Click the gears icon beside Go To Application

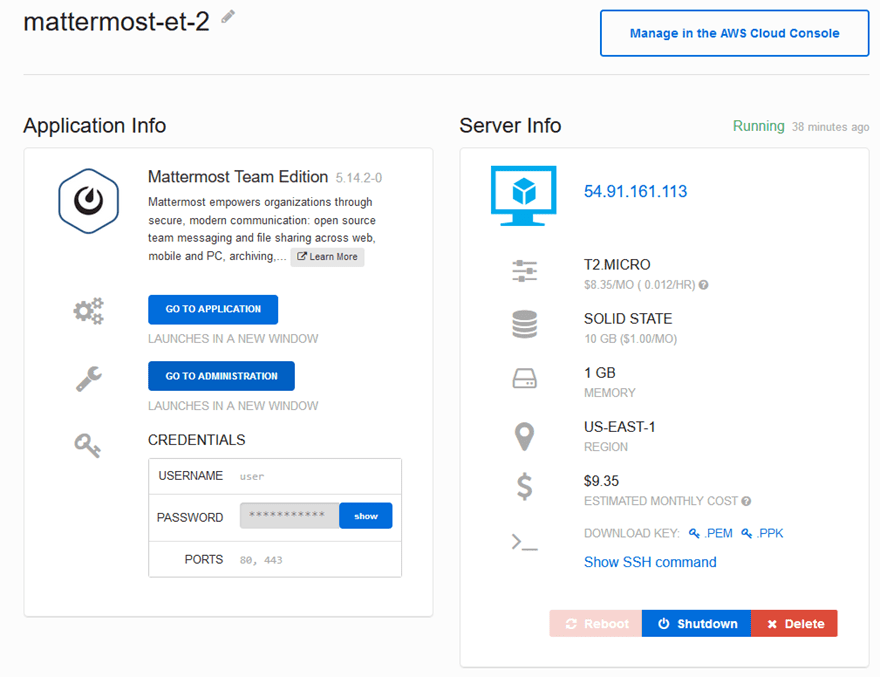pyautogui.click(x=88, y=311)
